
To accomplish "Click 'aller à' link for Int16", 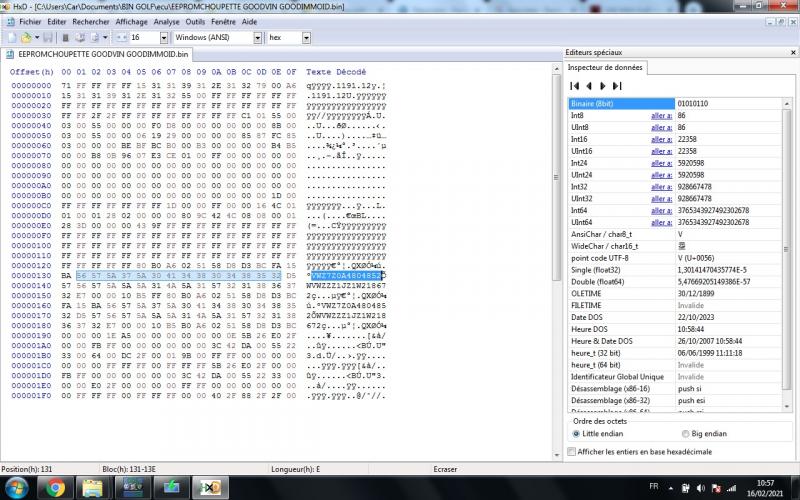I will point(661,139).
